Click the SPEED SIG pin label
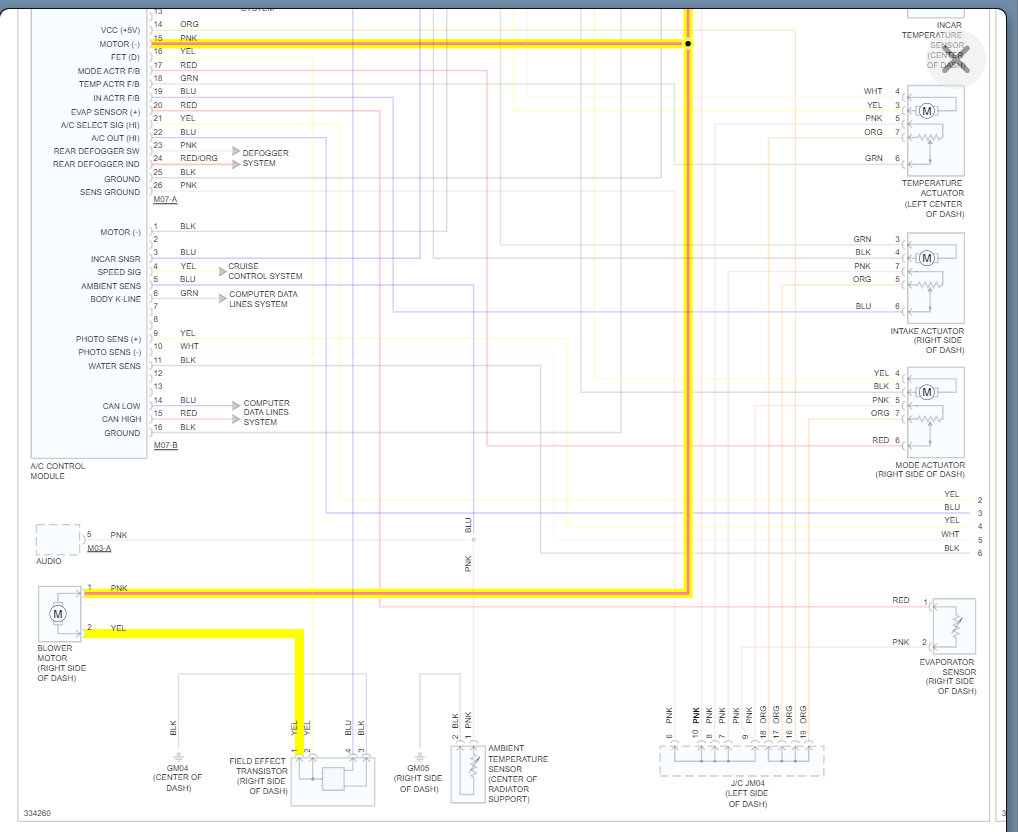Viewport: 1018px width, 832px height. [119, 272]
